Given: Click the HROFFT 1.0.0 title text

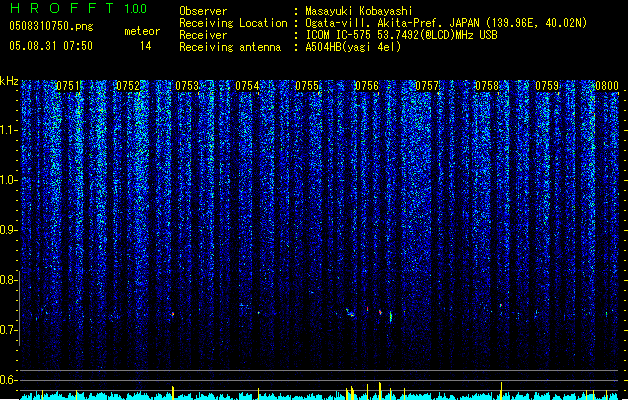Looking at the screenshot, I should pos(79,8).
